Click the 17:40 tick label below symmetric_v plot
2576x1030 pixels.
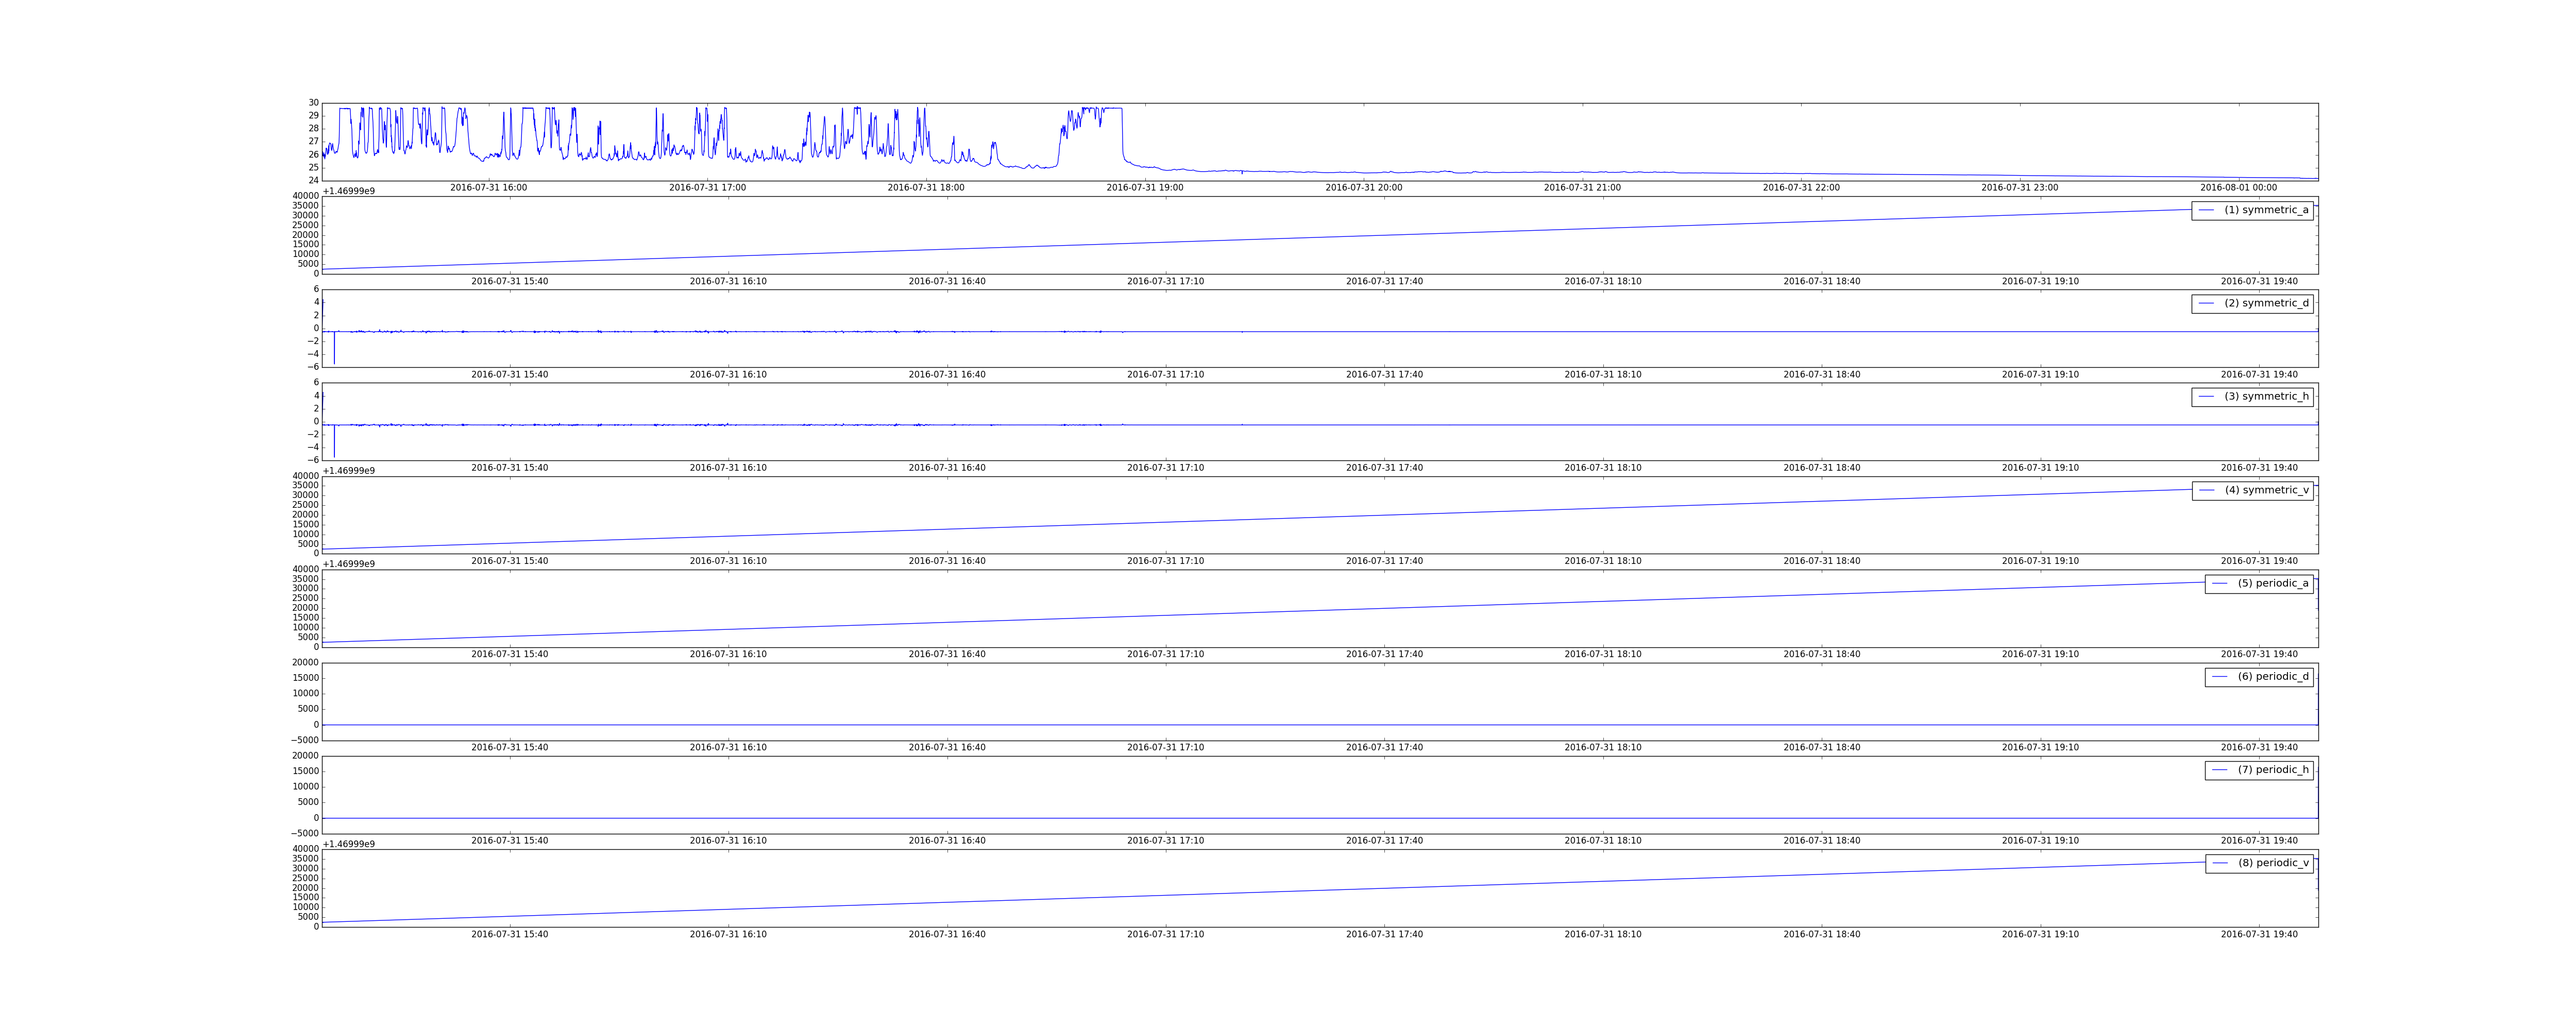pyautogui.click(x=1385, y=561)
